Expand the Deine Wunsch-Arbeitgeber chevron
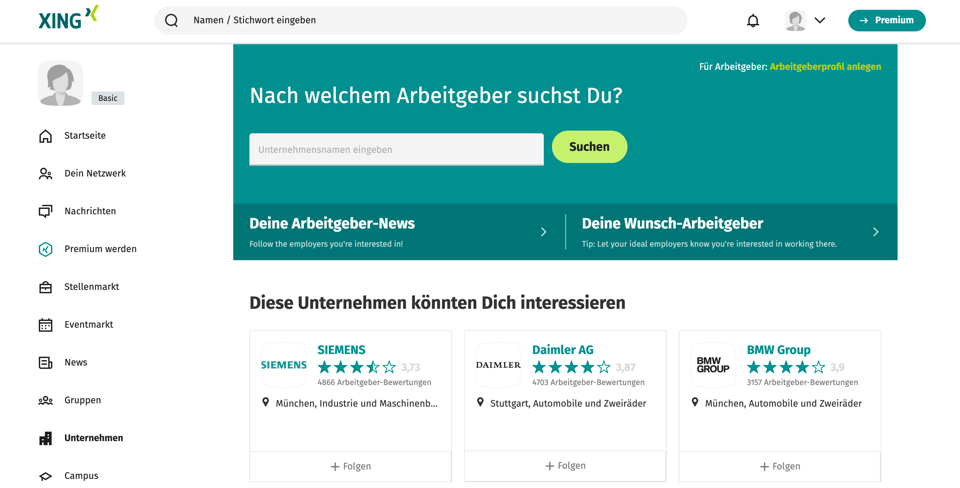 click(x=876, y=232)
